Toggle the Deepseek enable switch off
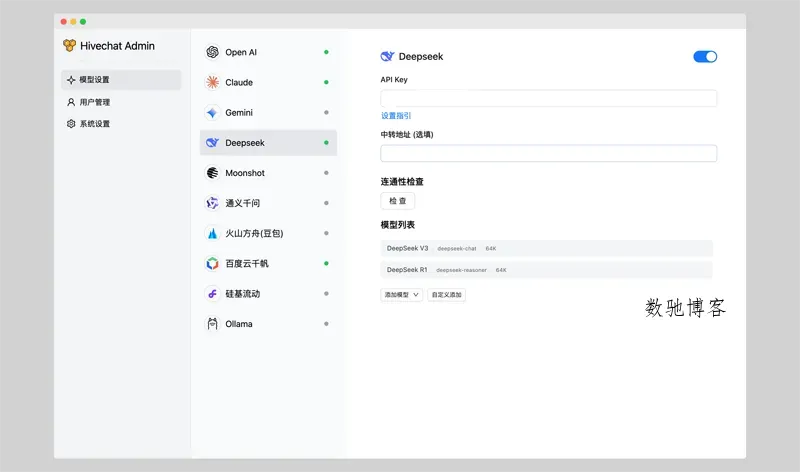The height and width of the screenshot is (472, 800). tap(705, 57)
